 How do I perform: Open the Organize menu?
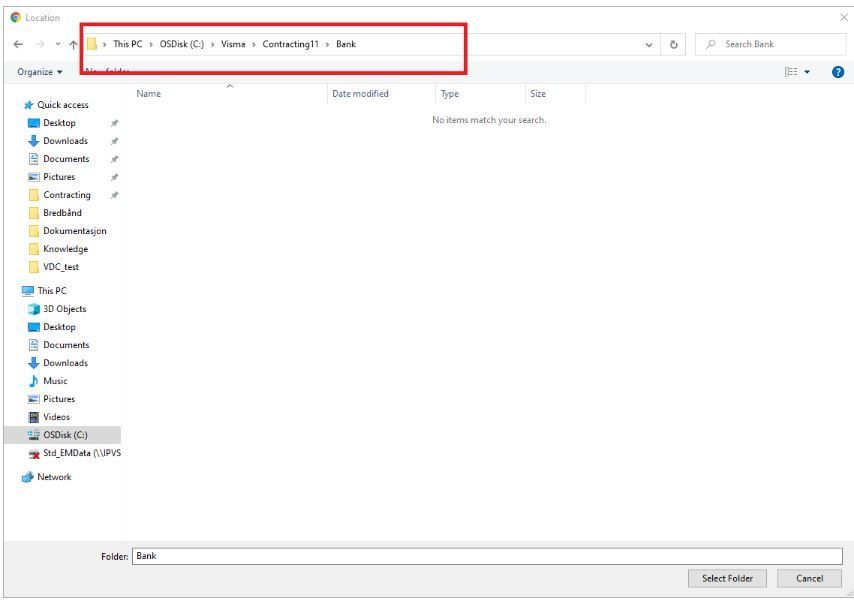click(x=40, y=72)
